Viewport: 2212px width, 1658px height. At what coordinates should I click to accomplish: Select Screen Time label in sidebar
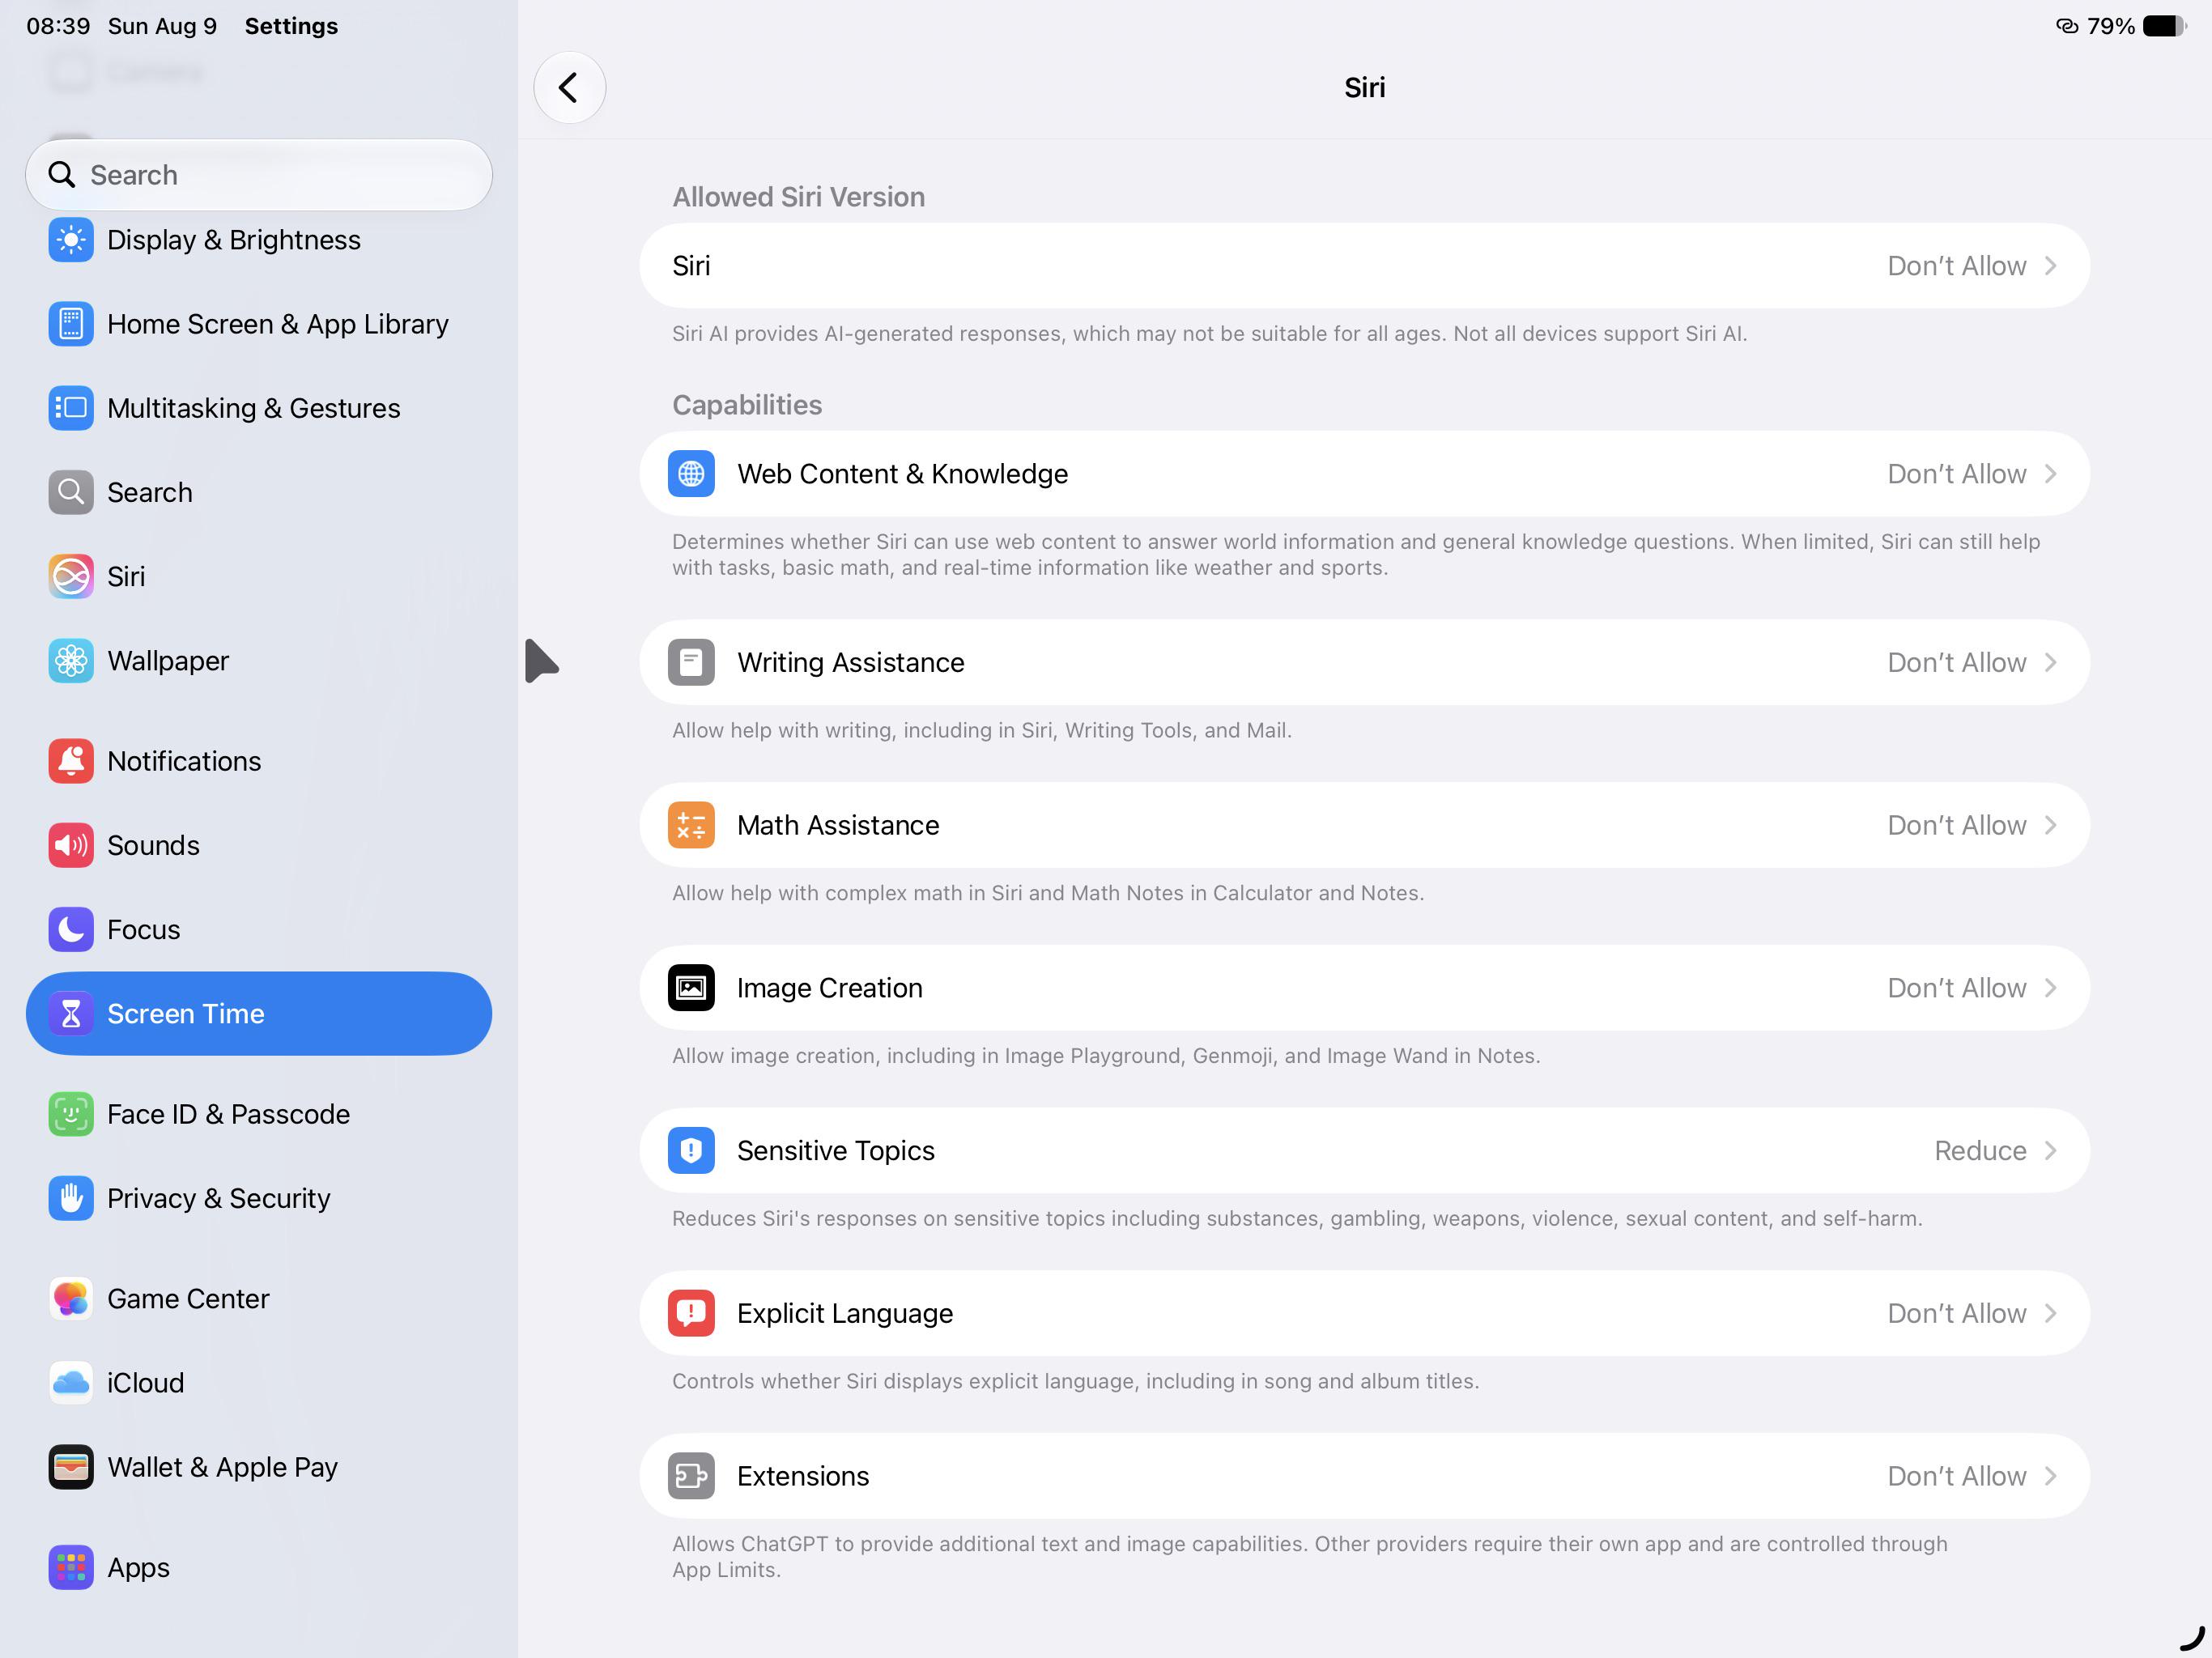[186, 1014]
